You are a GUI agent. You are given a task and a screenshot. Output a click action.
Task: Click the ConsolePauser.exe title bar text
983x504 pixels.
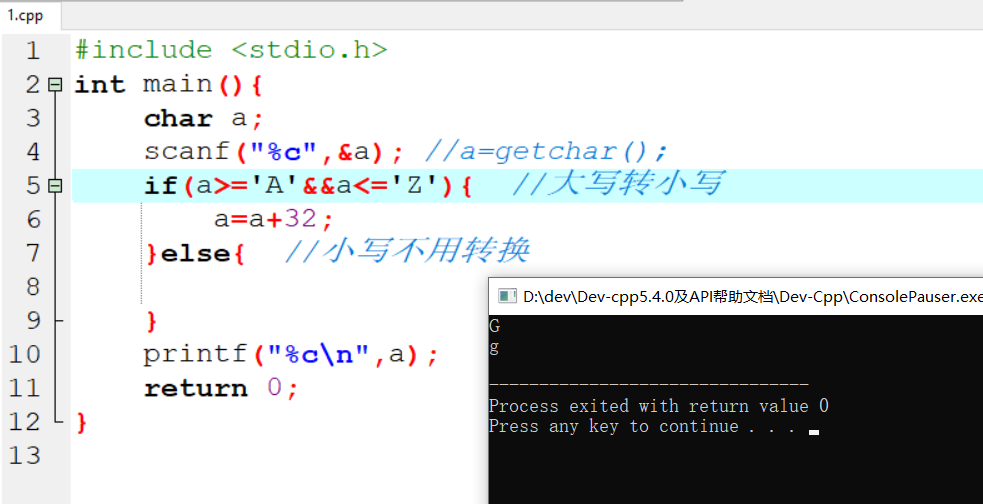pos(752,297)
